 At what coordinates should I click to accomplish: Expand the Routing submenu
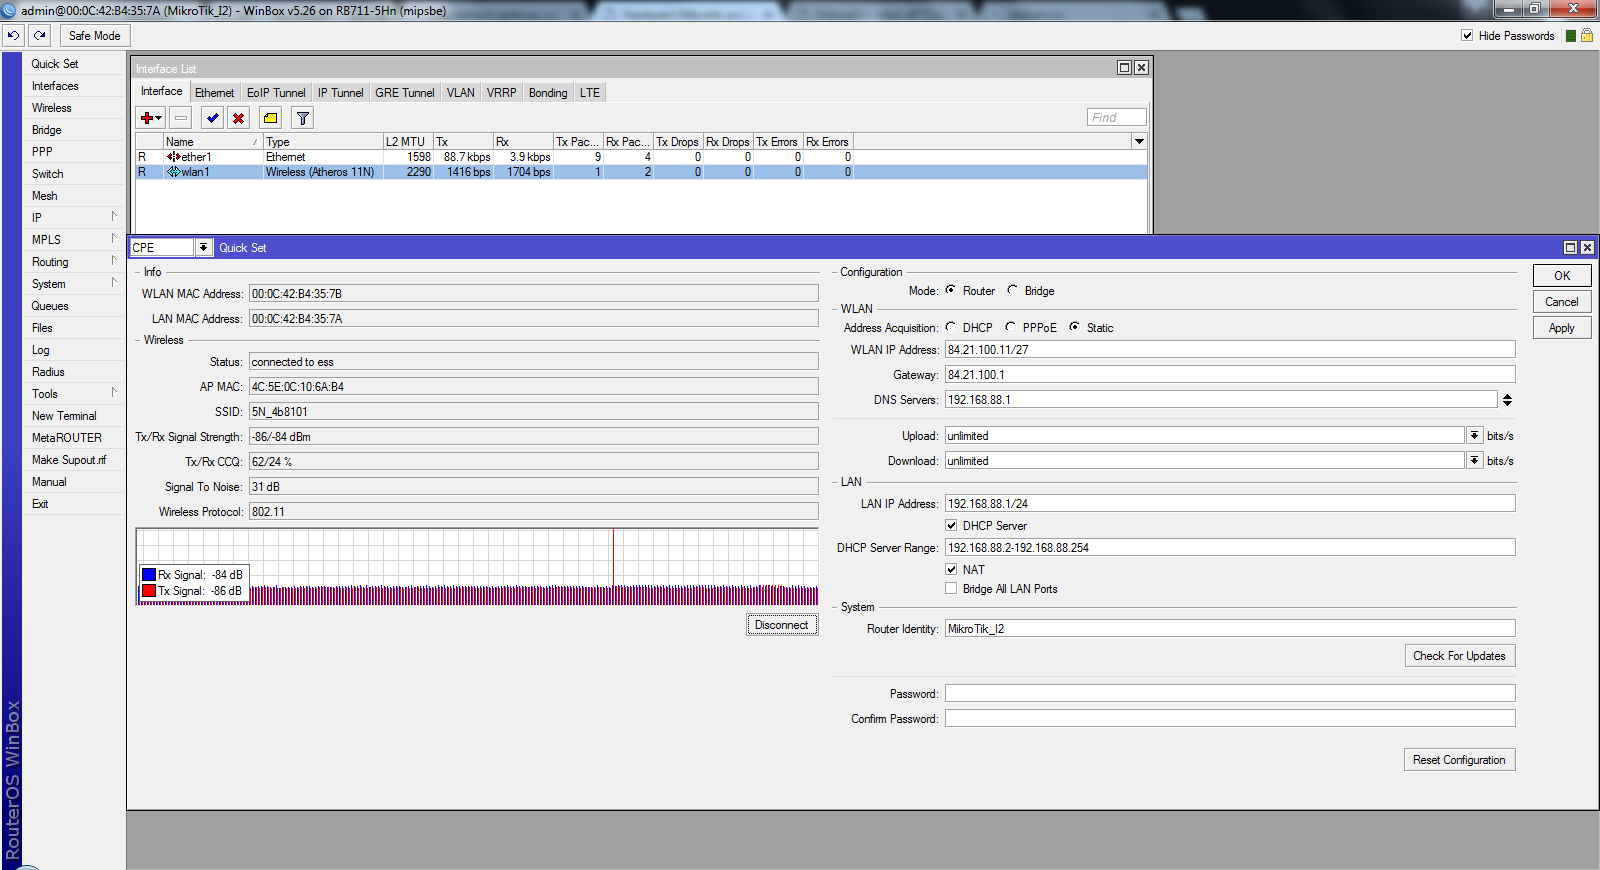[x=114, y=261]
